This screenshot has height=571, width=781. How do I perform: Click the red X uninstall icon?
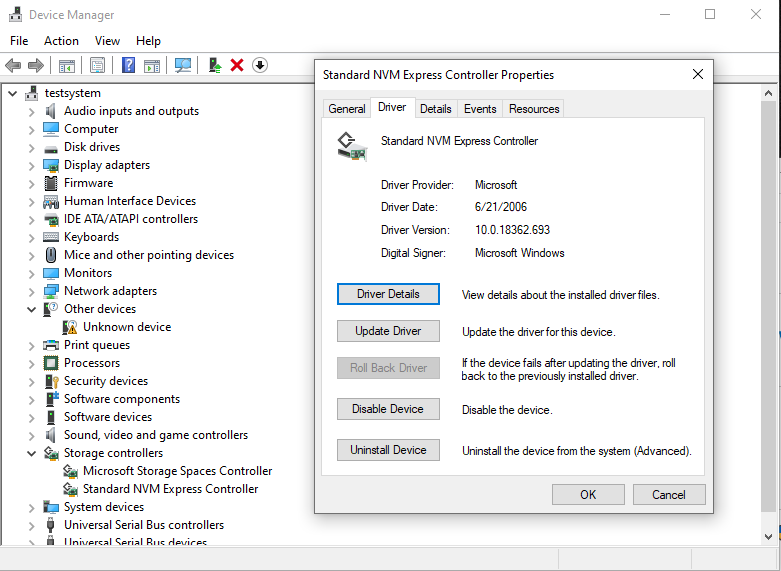[x=237, y=65]
